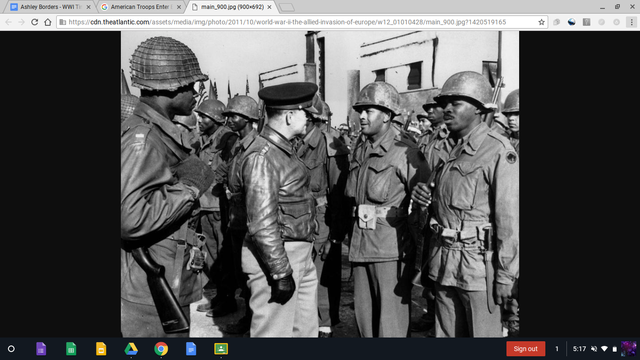Image resolution: width=640 pixels, height=360 pixels.
Task: Check the battery status icon
Action: [x=614, y=349]
